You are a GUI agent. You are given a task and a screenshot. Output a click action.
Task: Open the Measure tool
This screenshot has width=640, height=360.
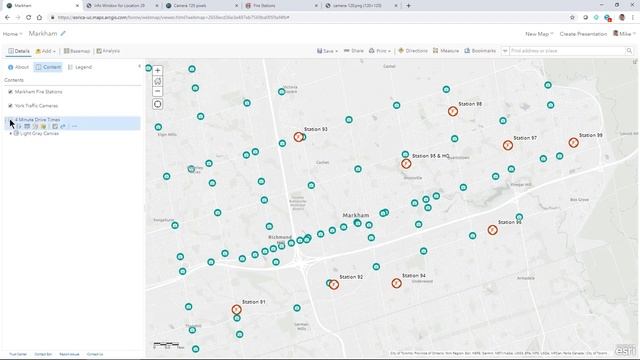coord(446,51)
